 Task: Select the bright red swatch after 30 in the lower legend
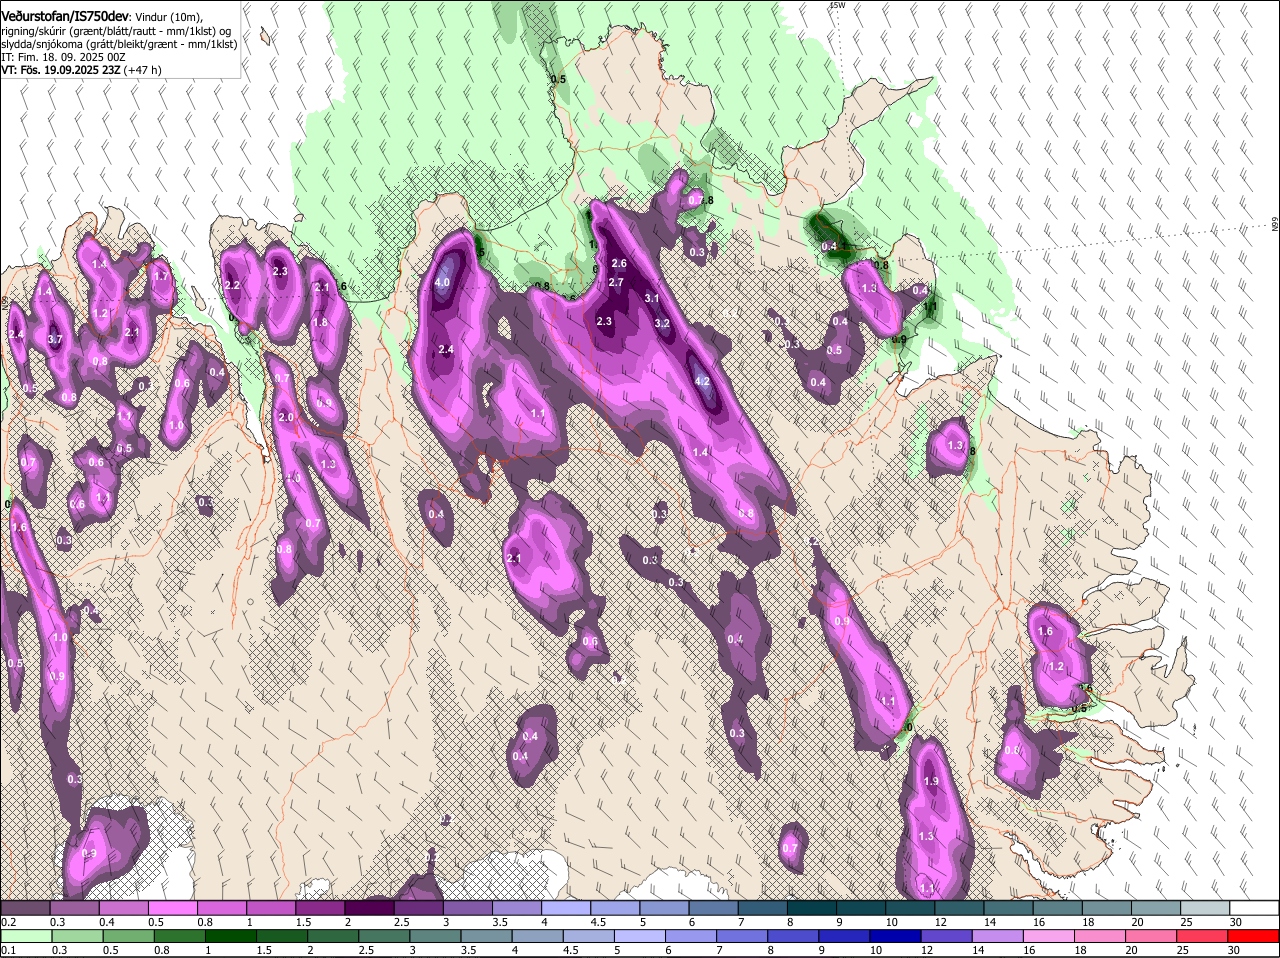(1254, 936)
